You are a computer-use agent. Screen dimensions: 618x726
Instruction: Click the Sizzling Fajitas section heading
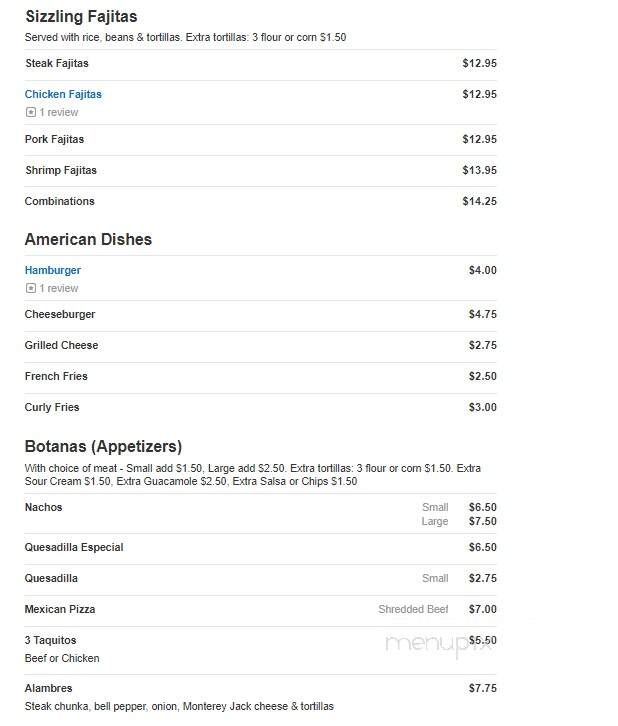(81, 16)
